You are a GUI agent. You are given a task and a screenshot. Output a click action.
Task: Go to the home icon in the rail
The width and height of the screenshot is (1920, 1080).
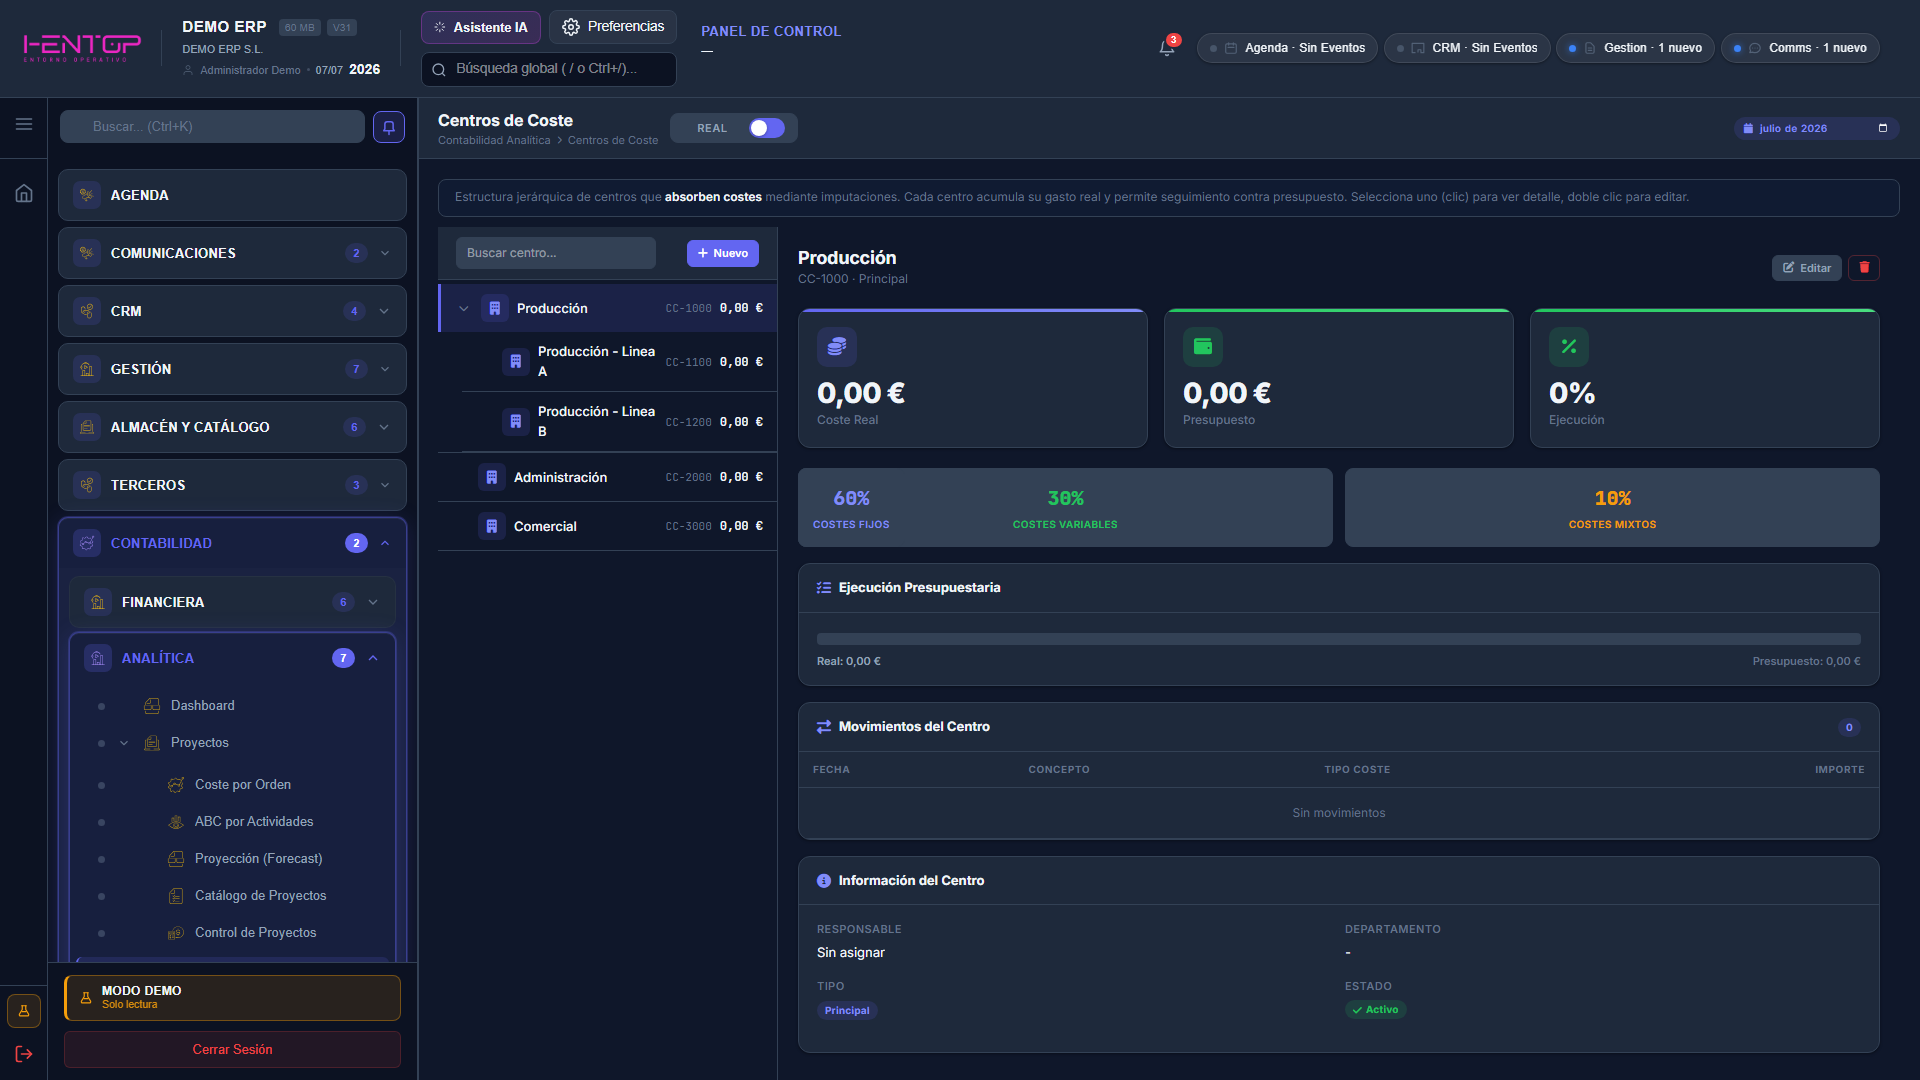click(x=24, y=193)
